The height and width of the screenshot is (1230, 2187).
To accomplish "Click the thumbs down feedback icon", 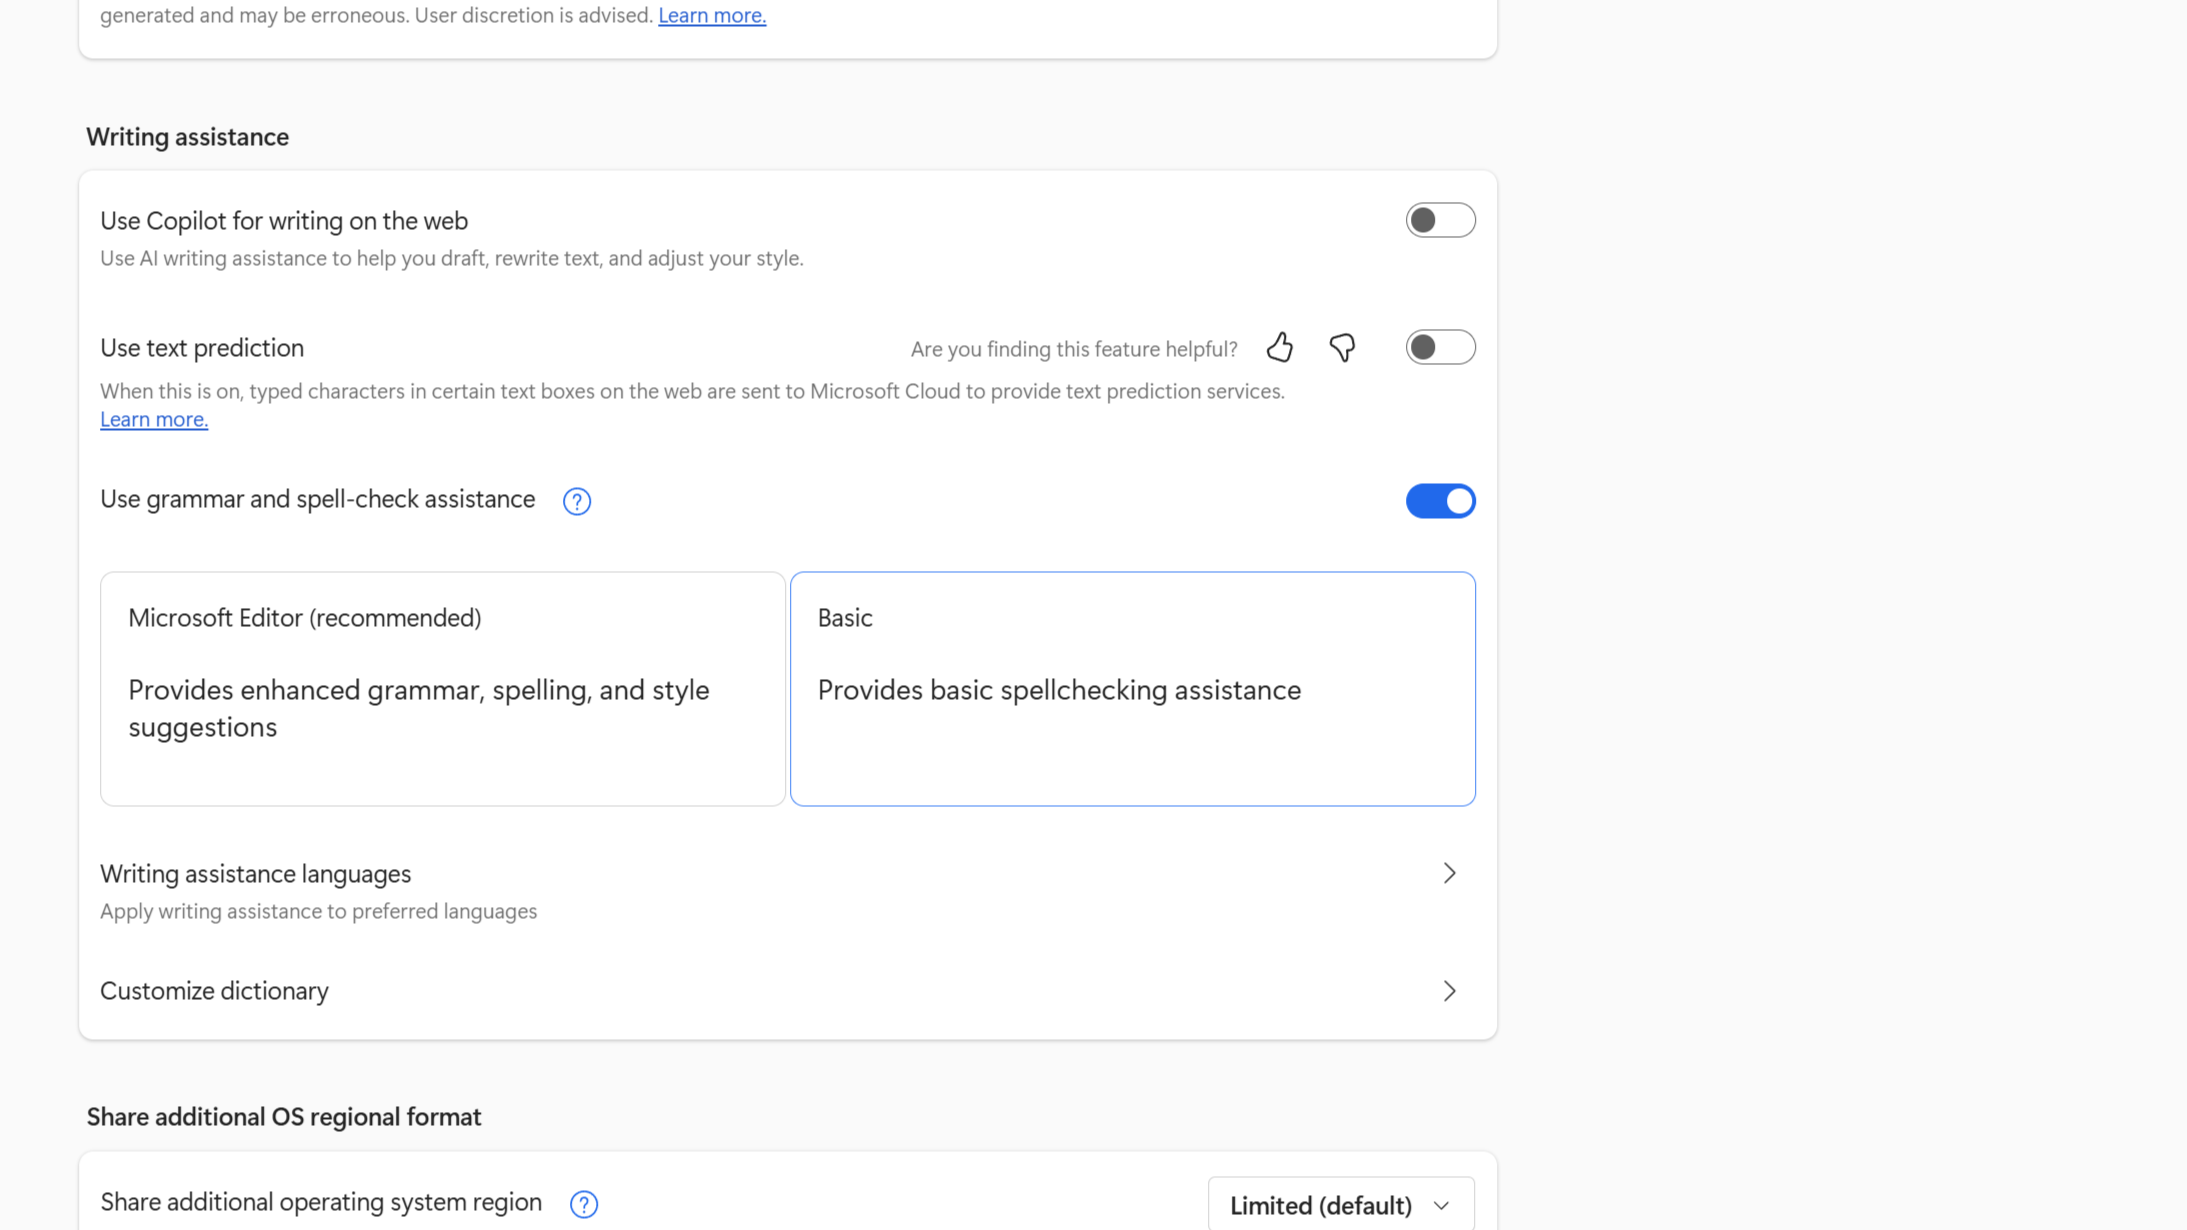I will coord(1342,347).
